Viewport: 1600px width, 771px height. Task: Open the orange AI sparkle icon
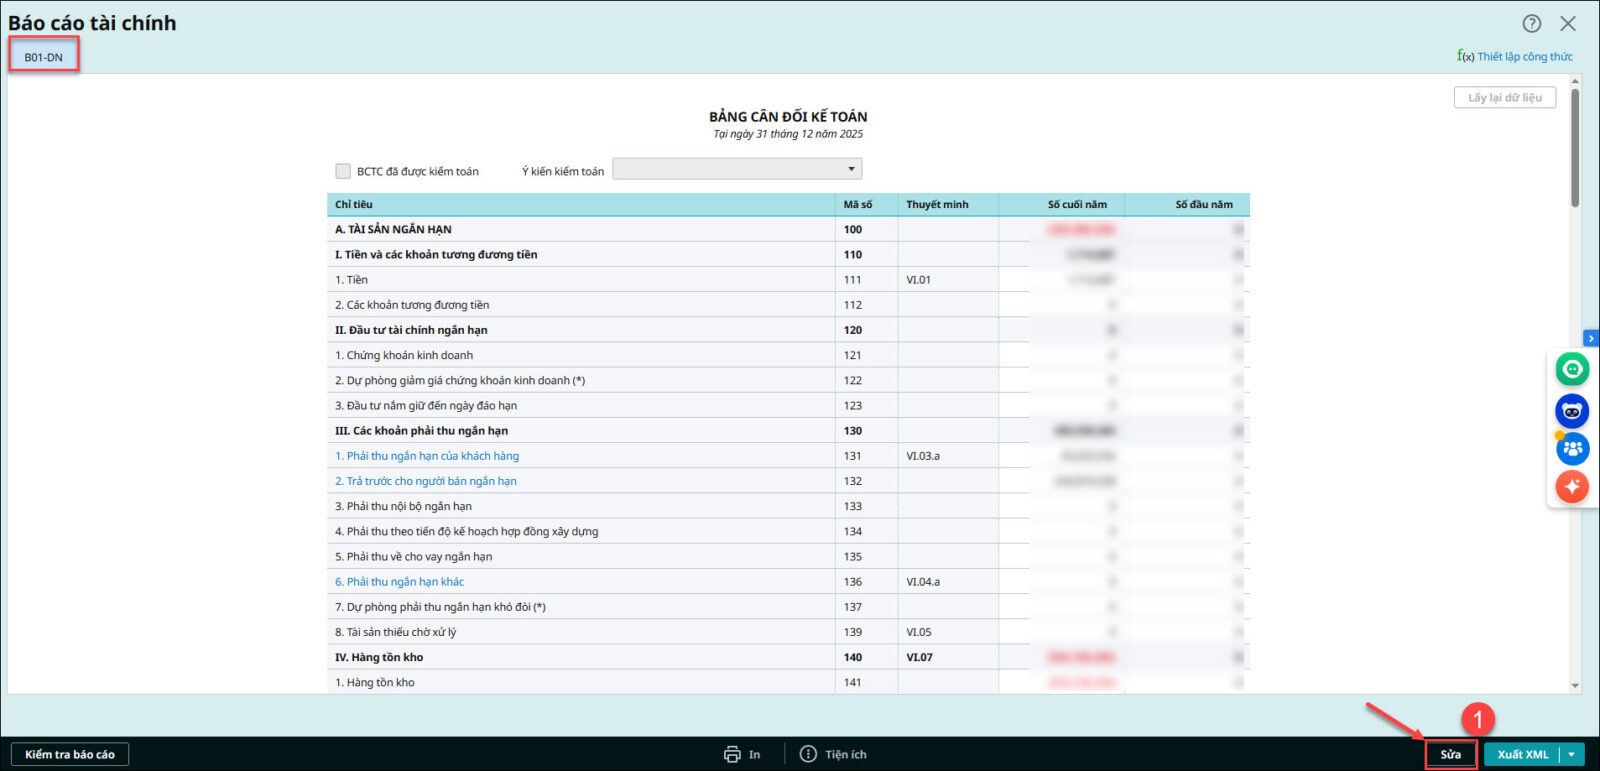click(1572, 487)
